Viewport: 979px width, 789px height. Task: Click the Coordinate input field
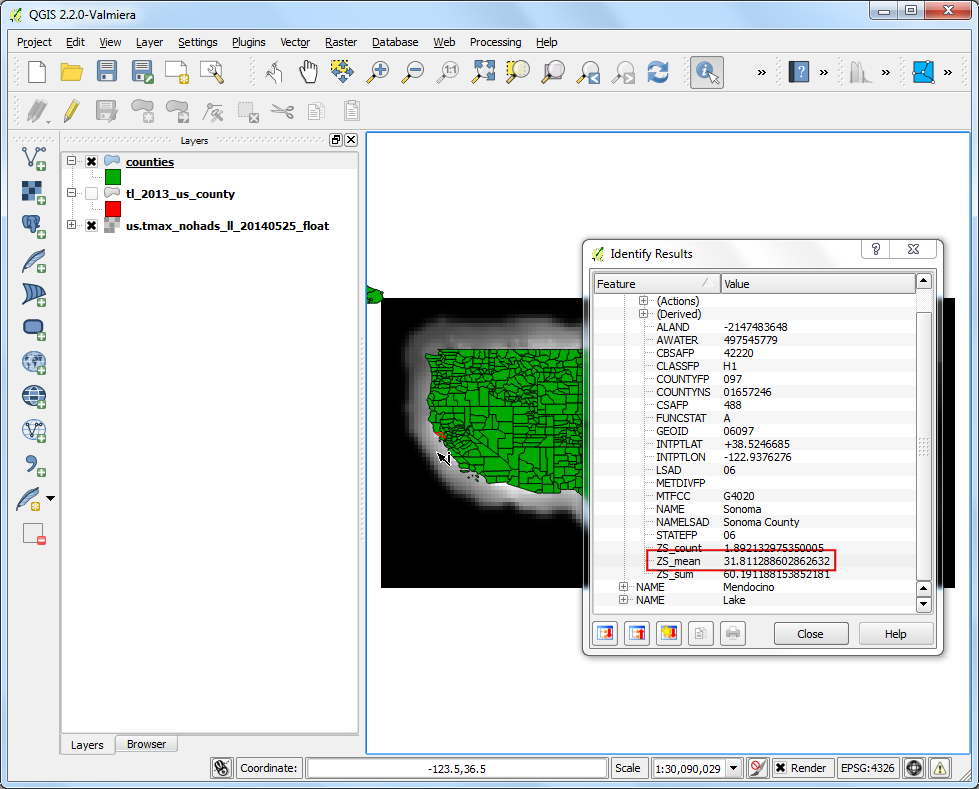click(457, 768)
